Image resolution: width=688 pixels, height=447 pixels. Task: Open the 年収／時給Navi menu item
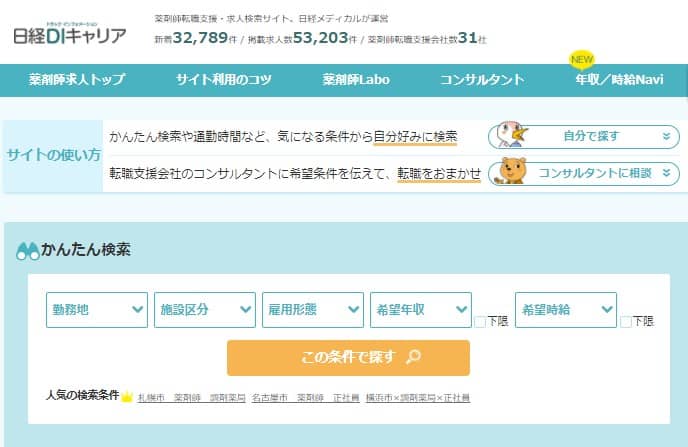pos(620,79)
